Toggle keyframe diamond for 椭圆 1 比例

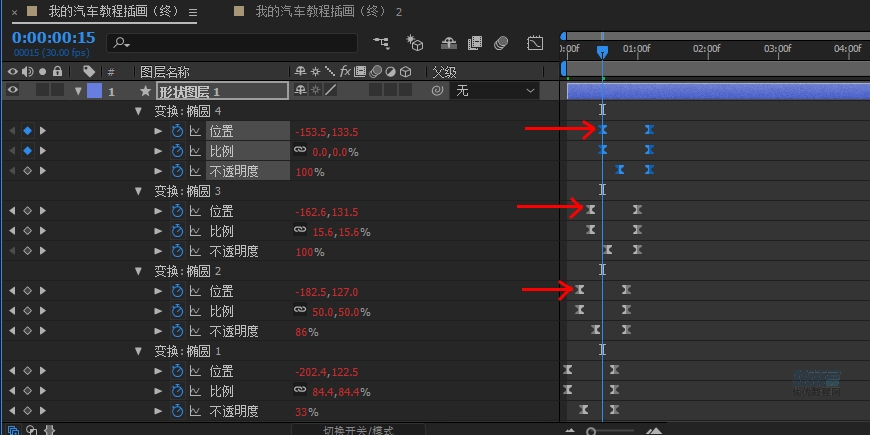(27, 391)
